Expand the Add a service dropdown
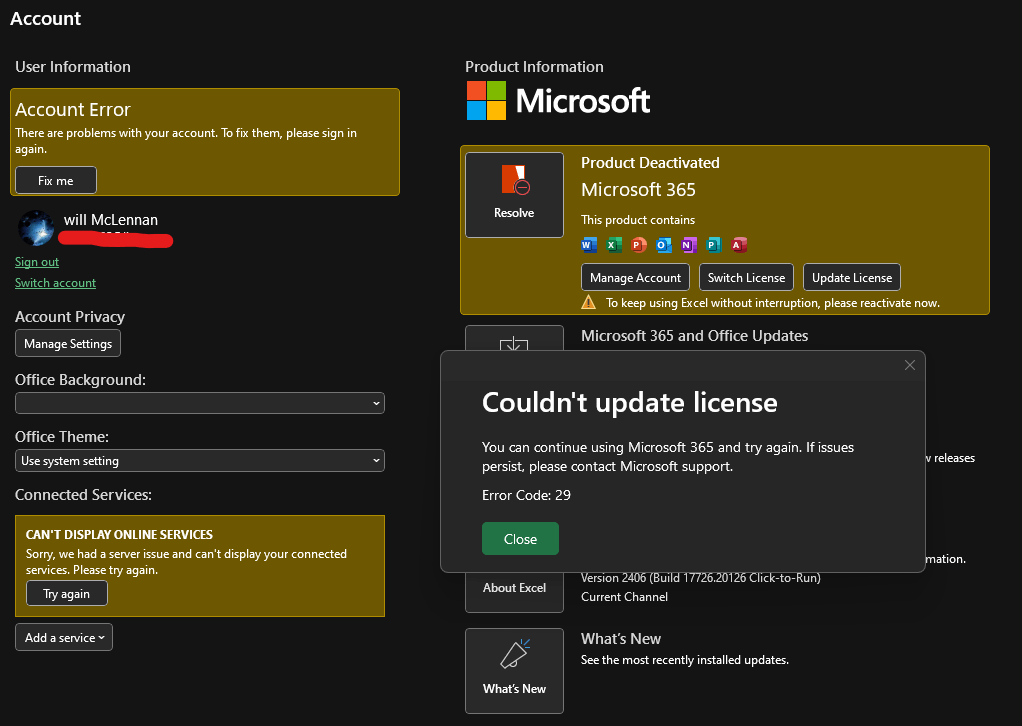The image size is (1022, 726). (64, 637)
